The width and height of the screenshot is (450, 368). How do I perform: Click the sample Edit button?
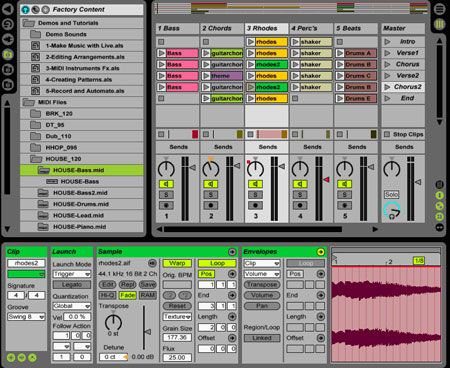[x=107, y=284]
